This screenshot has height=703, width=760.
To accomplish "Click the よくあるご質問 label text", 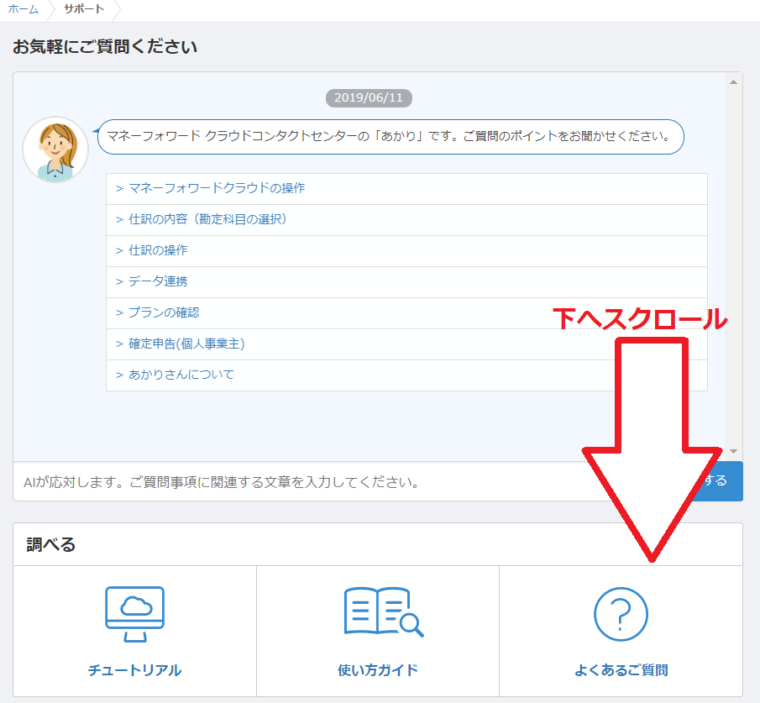I will coord(621,670).
